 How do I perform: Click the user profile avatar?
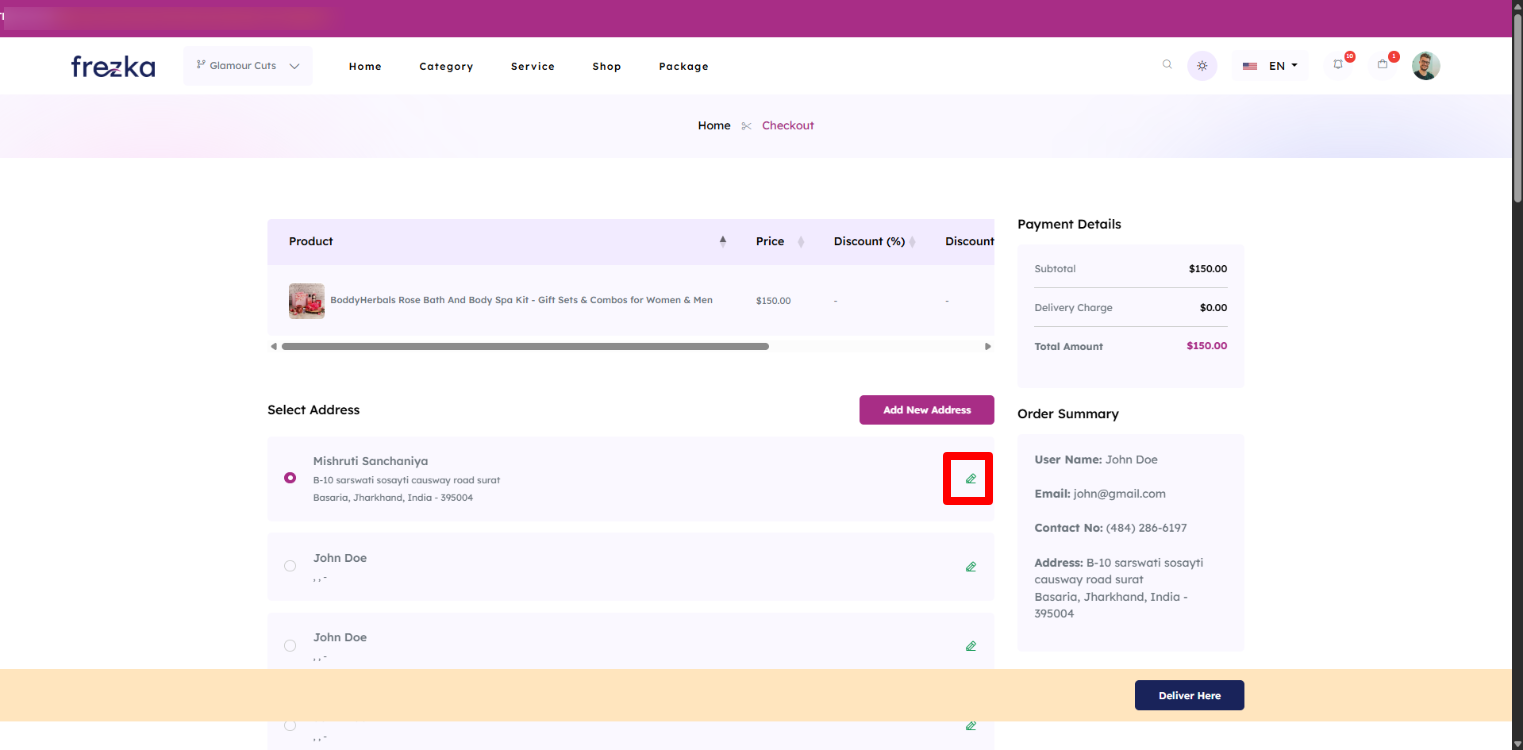point(1426,66)
